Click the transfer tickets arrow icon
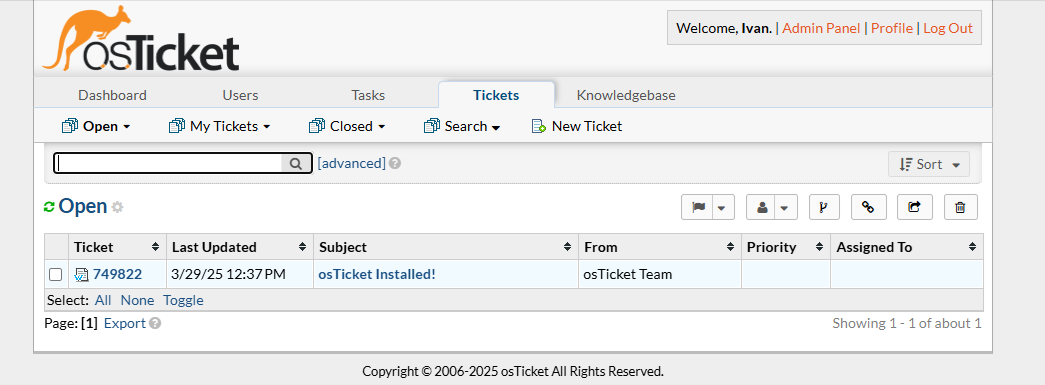The image size is (1045, 385). 914,207
